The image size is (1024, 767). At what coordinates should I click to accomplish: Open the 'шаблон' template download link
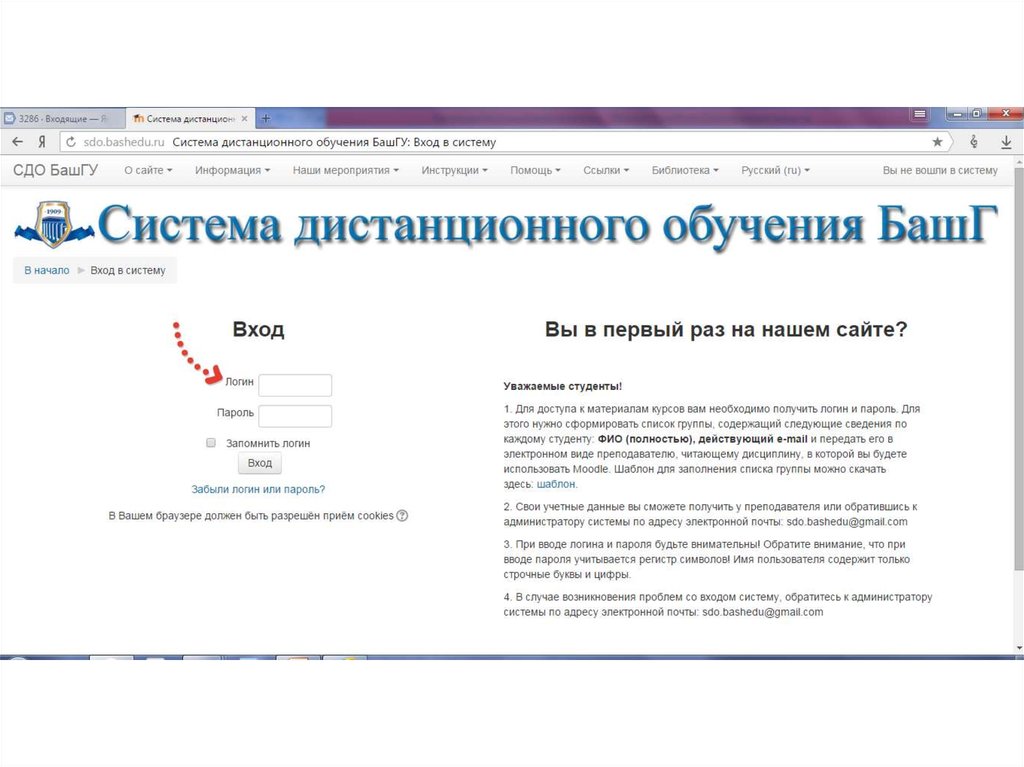pos(556,484)
